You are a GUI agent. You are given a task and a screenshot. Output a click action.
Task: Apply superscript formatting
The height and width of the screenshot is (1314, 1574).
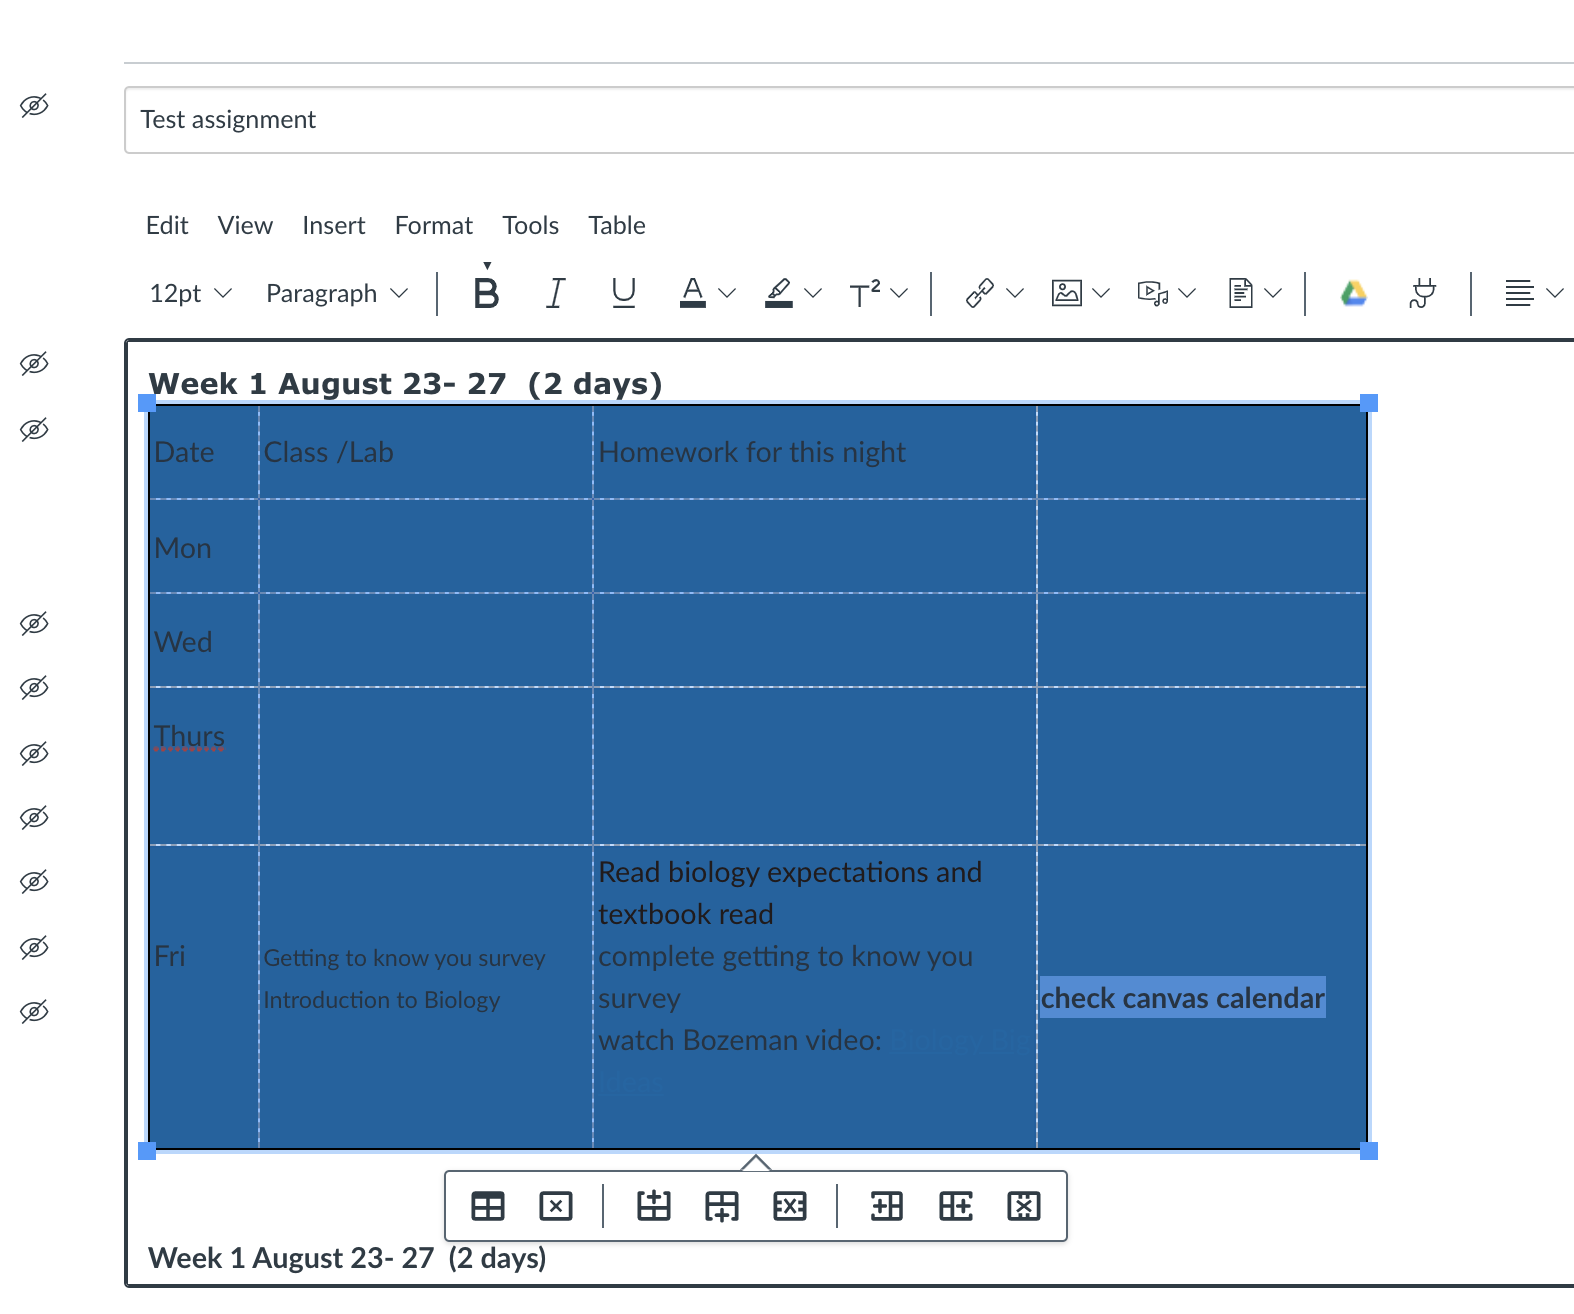[x=864, y=293]
